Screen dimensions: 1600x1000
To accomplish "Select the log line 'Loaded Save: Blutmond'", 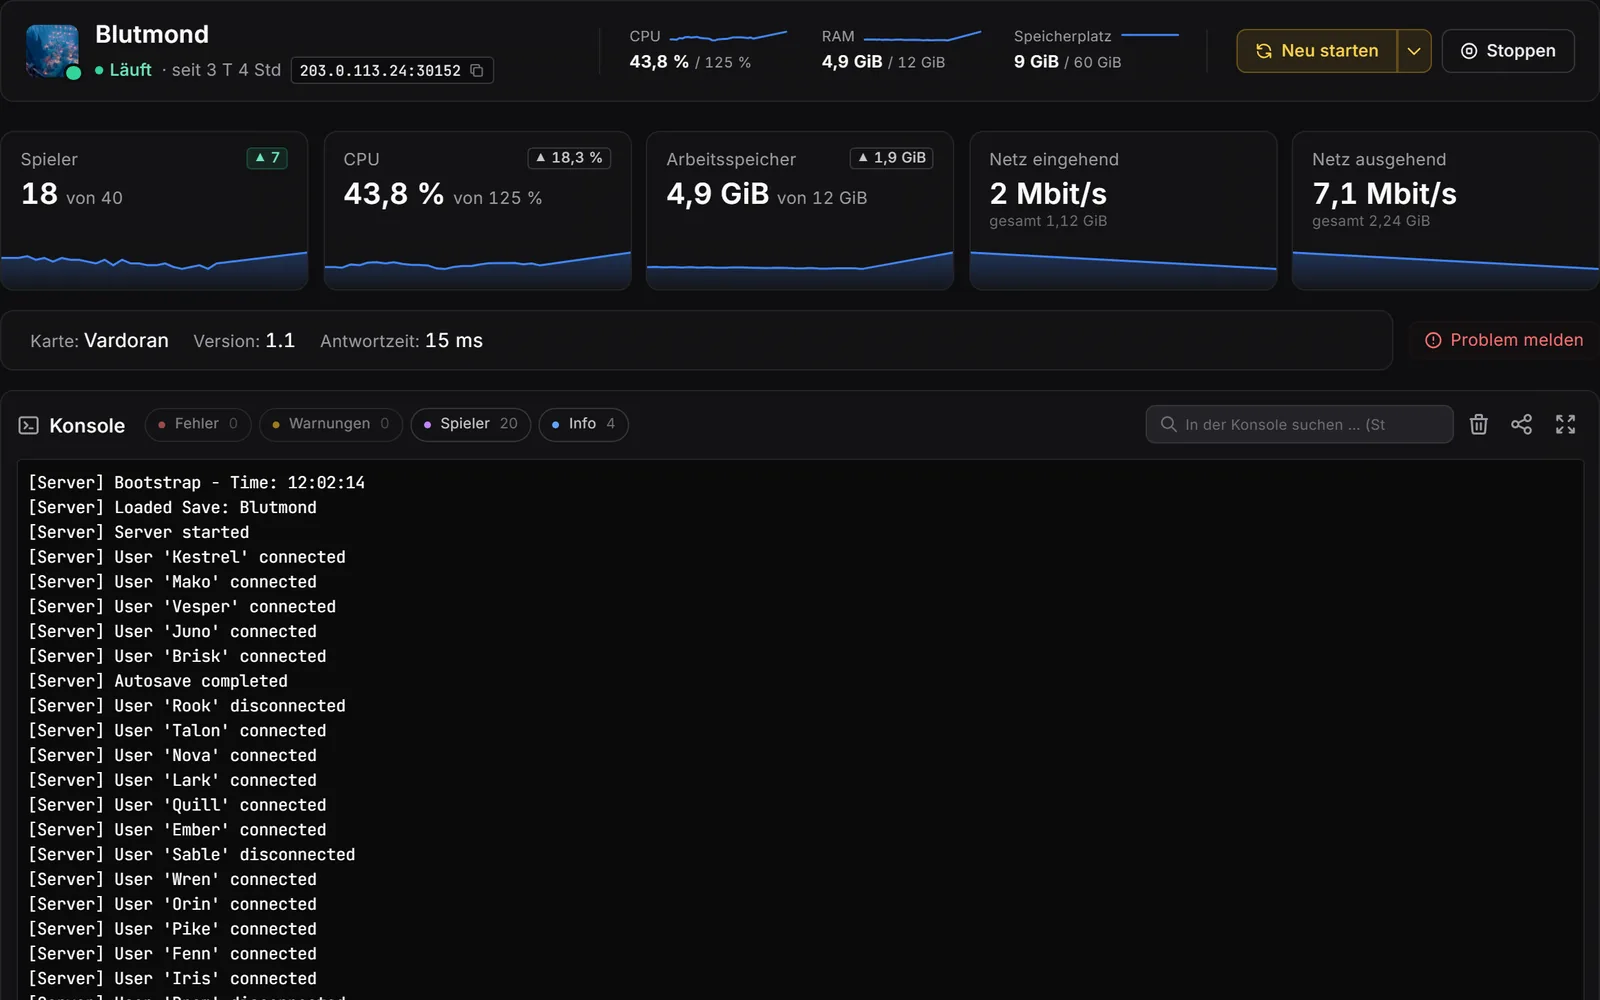I will tap(172, 508).
